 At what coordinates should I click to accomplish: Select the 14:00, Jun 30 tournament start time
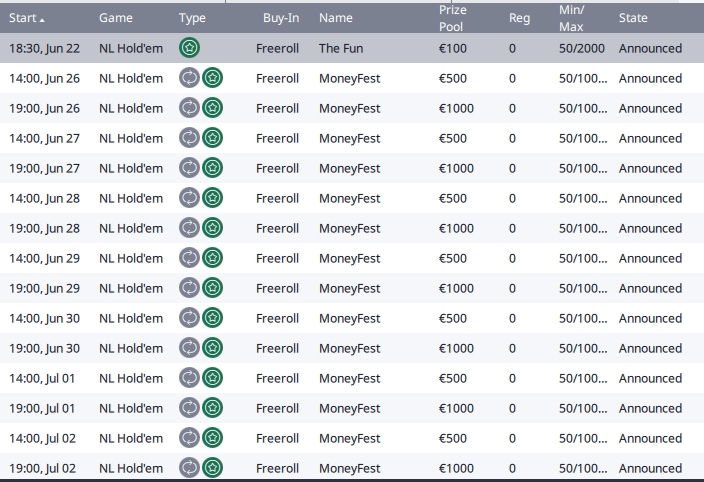tap(45, 318)
